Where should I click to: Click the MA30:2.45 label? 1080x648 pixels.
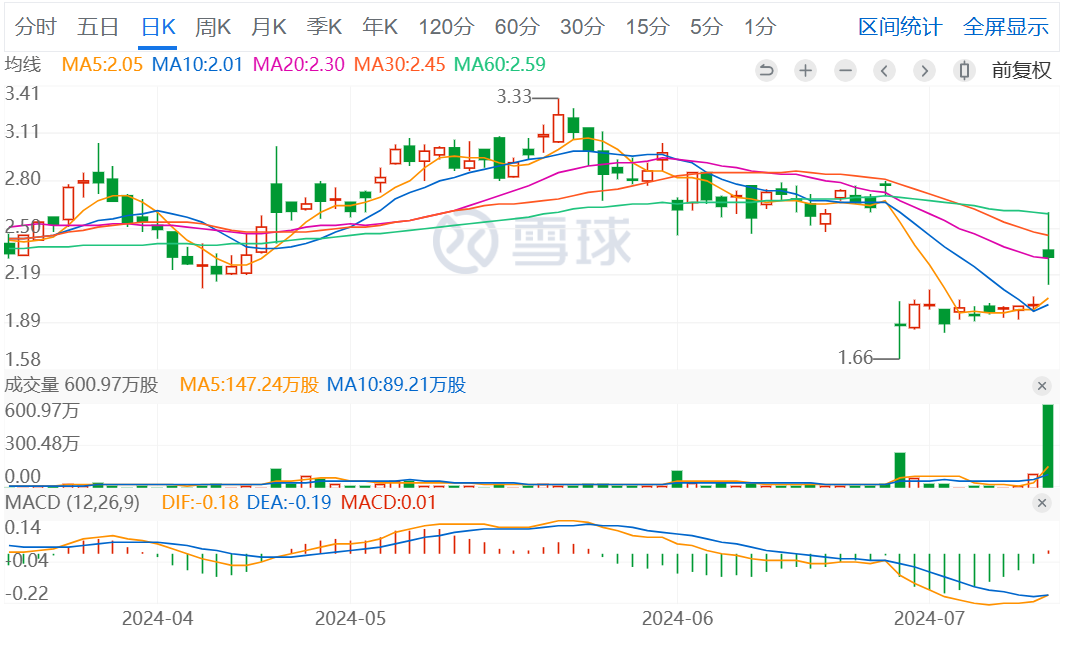tap(399, 65)
